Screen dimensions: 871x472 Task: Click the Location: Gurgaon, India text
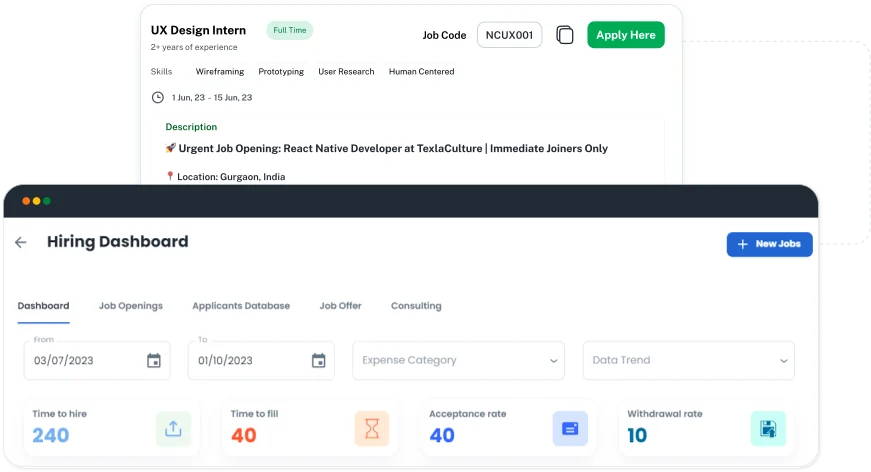pos(231,177)
